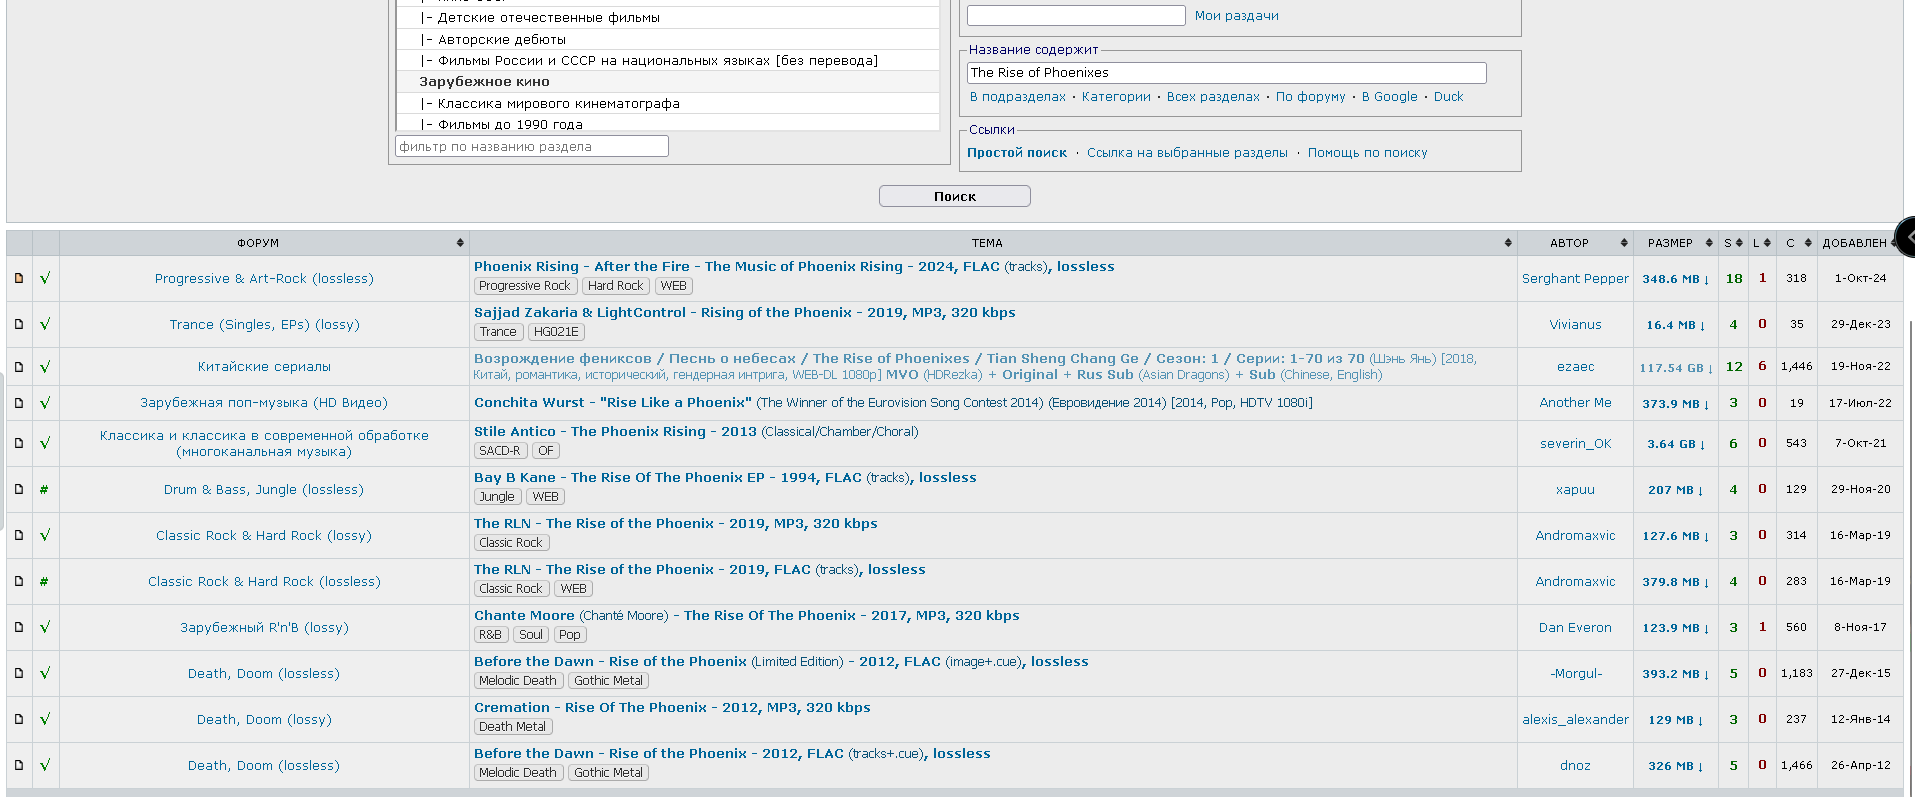Click the Trance tag
The image size is (1915, 797).
(x=498, y=332)
